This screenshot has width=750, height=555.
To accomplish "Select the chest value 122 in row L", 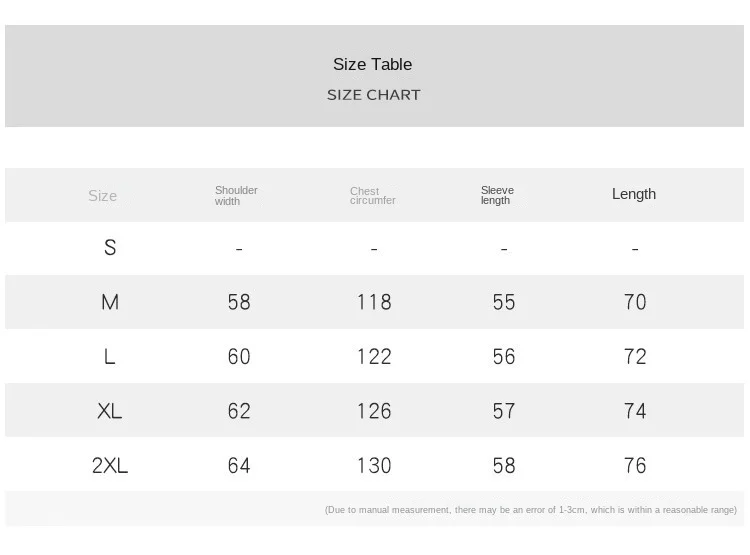I will [x=374, y=356].
